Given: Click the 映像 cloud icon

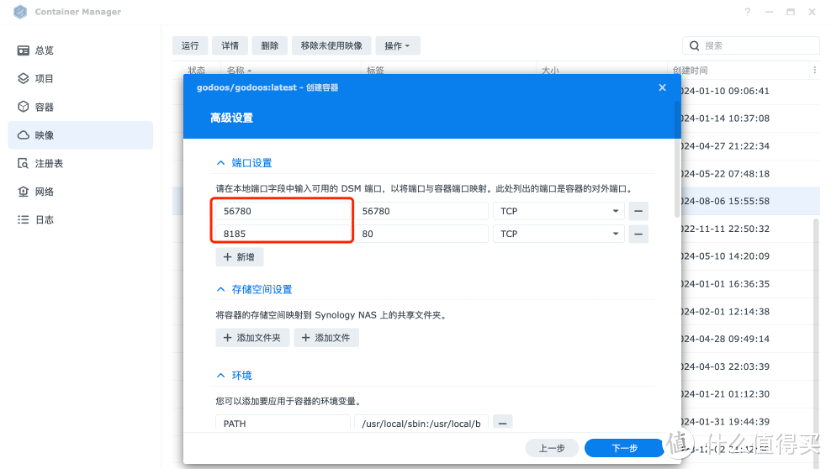Looking at the screenshot, I should pos(23,135).
